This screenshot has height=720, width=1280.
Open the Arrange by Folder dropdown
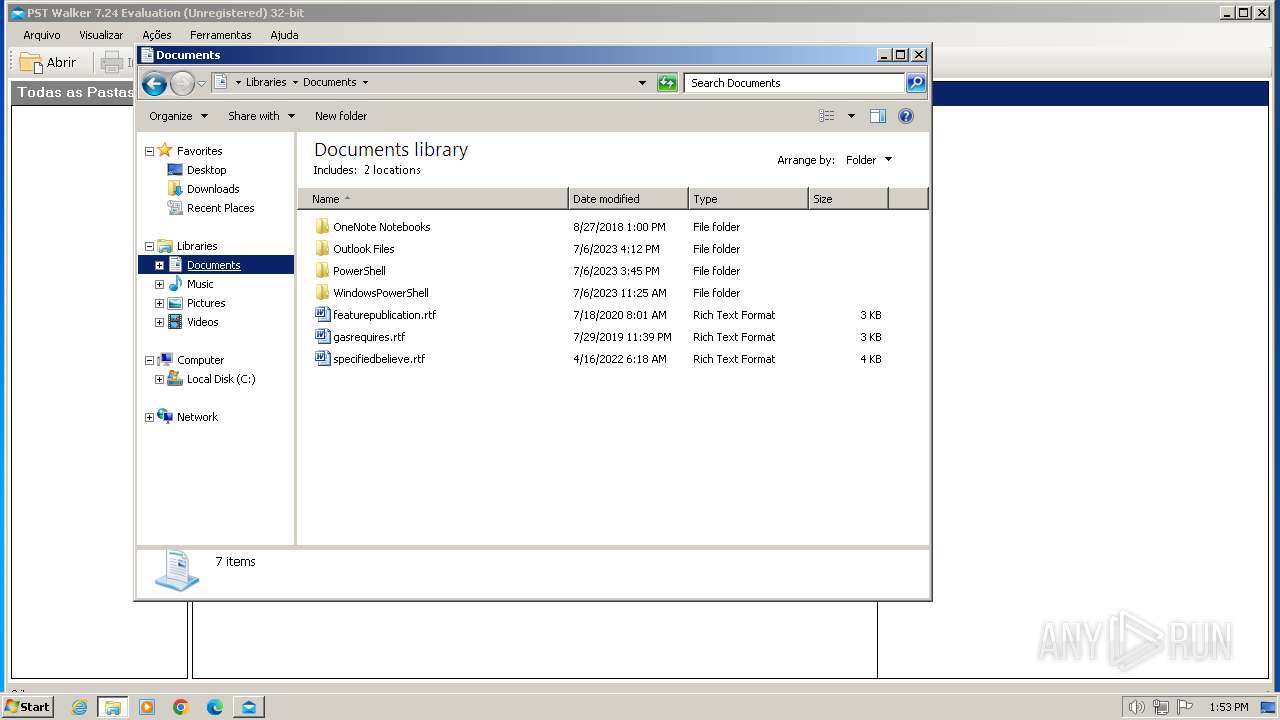[868, 160]
